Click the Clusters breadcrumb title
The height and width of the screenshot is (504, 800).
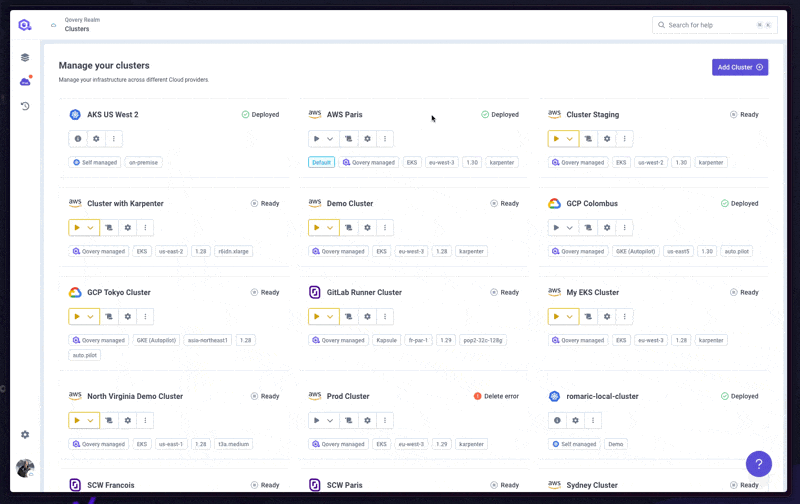click(77, 29)
